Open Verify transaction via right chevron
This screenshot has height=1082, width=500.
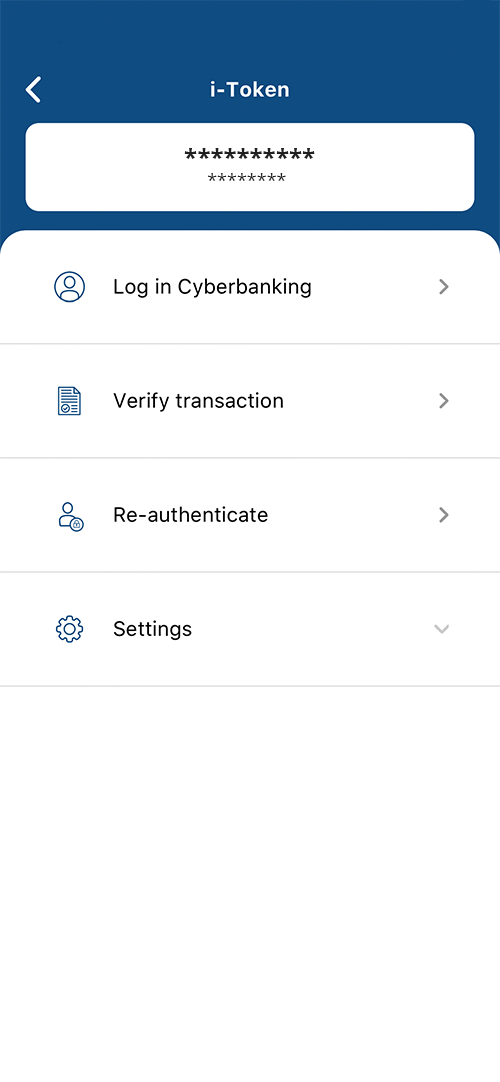pyautogui.click(x=443, y=401)
